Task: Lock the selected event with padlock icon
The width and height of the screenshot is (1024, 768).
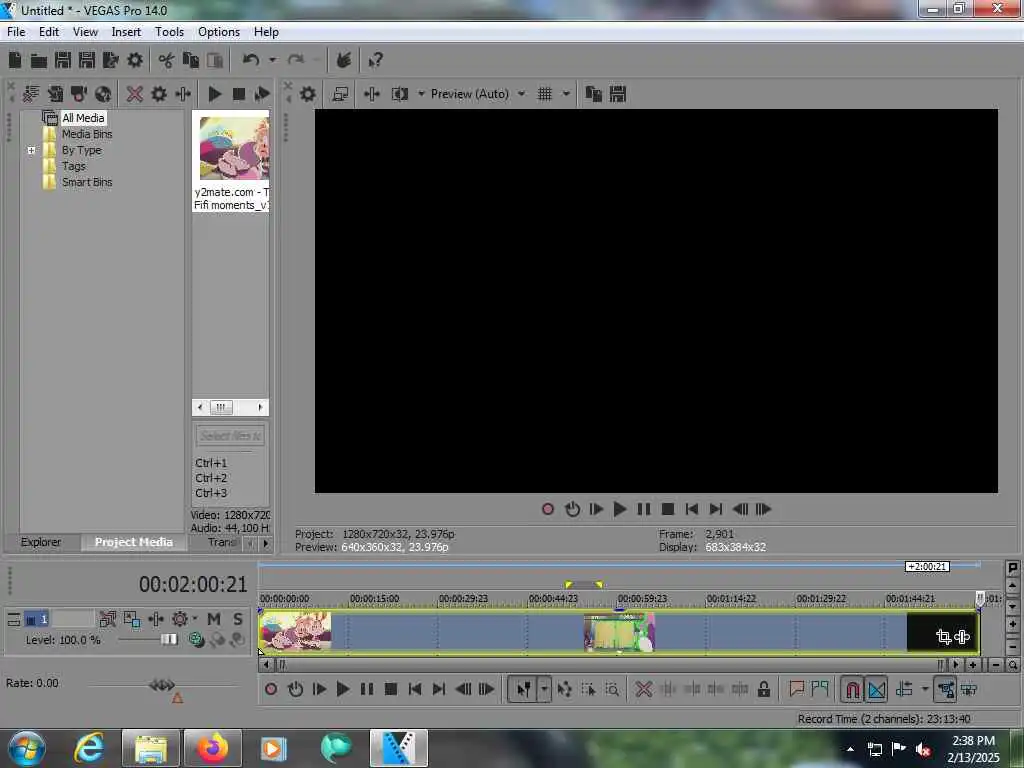Action: (x=763, y=689)
